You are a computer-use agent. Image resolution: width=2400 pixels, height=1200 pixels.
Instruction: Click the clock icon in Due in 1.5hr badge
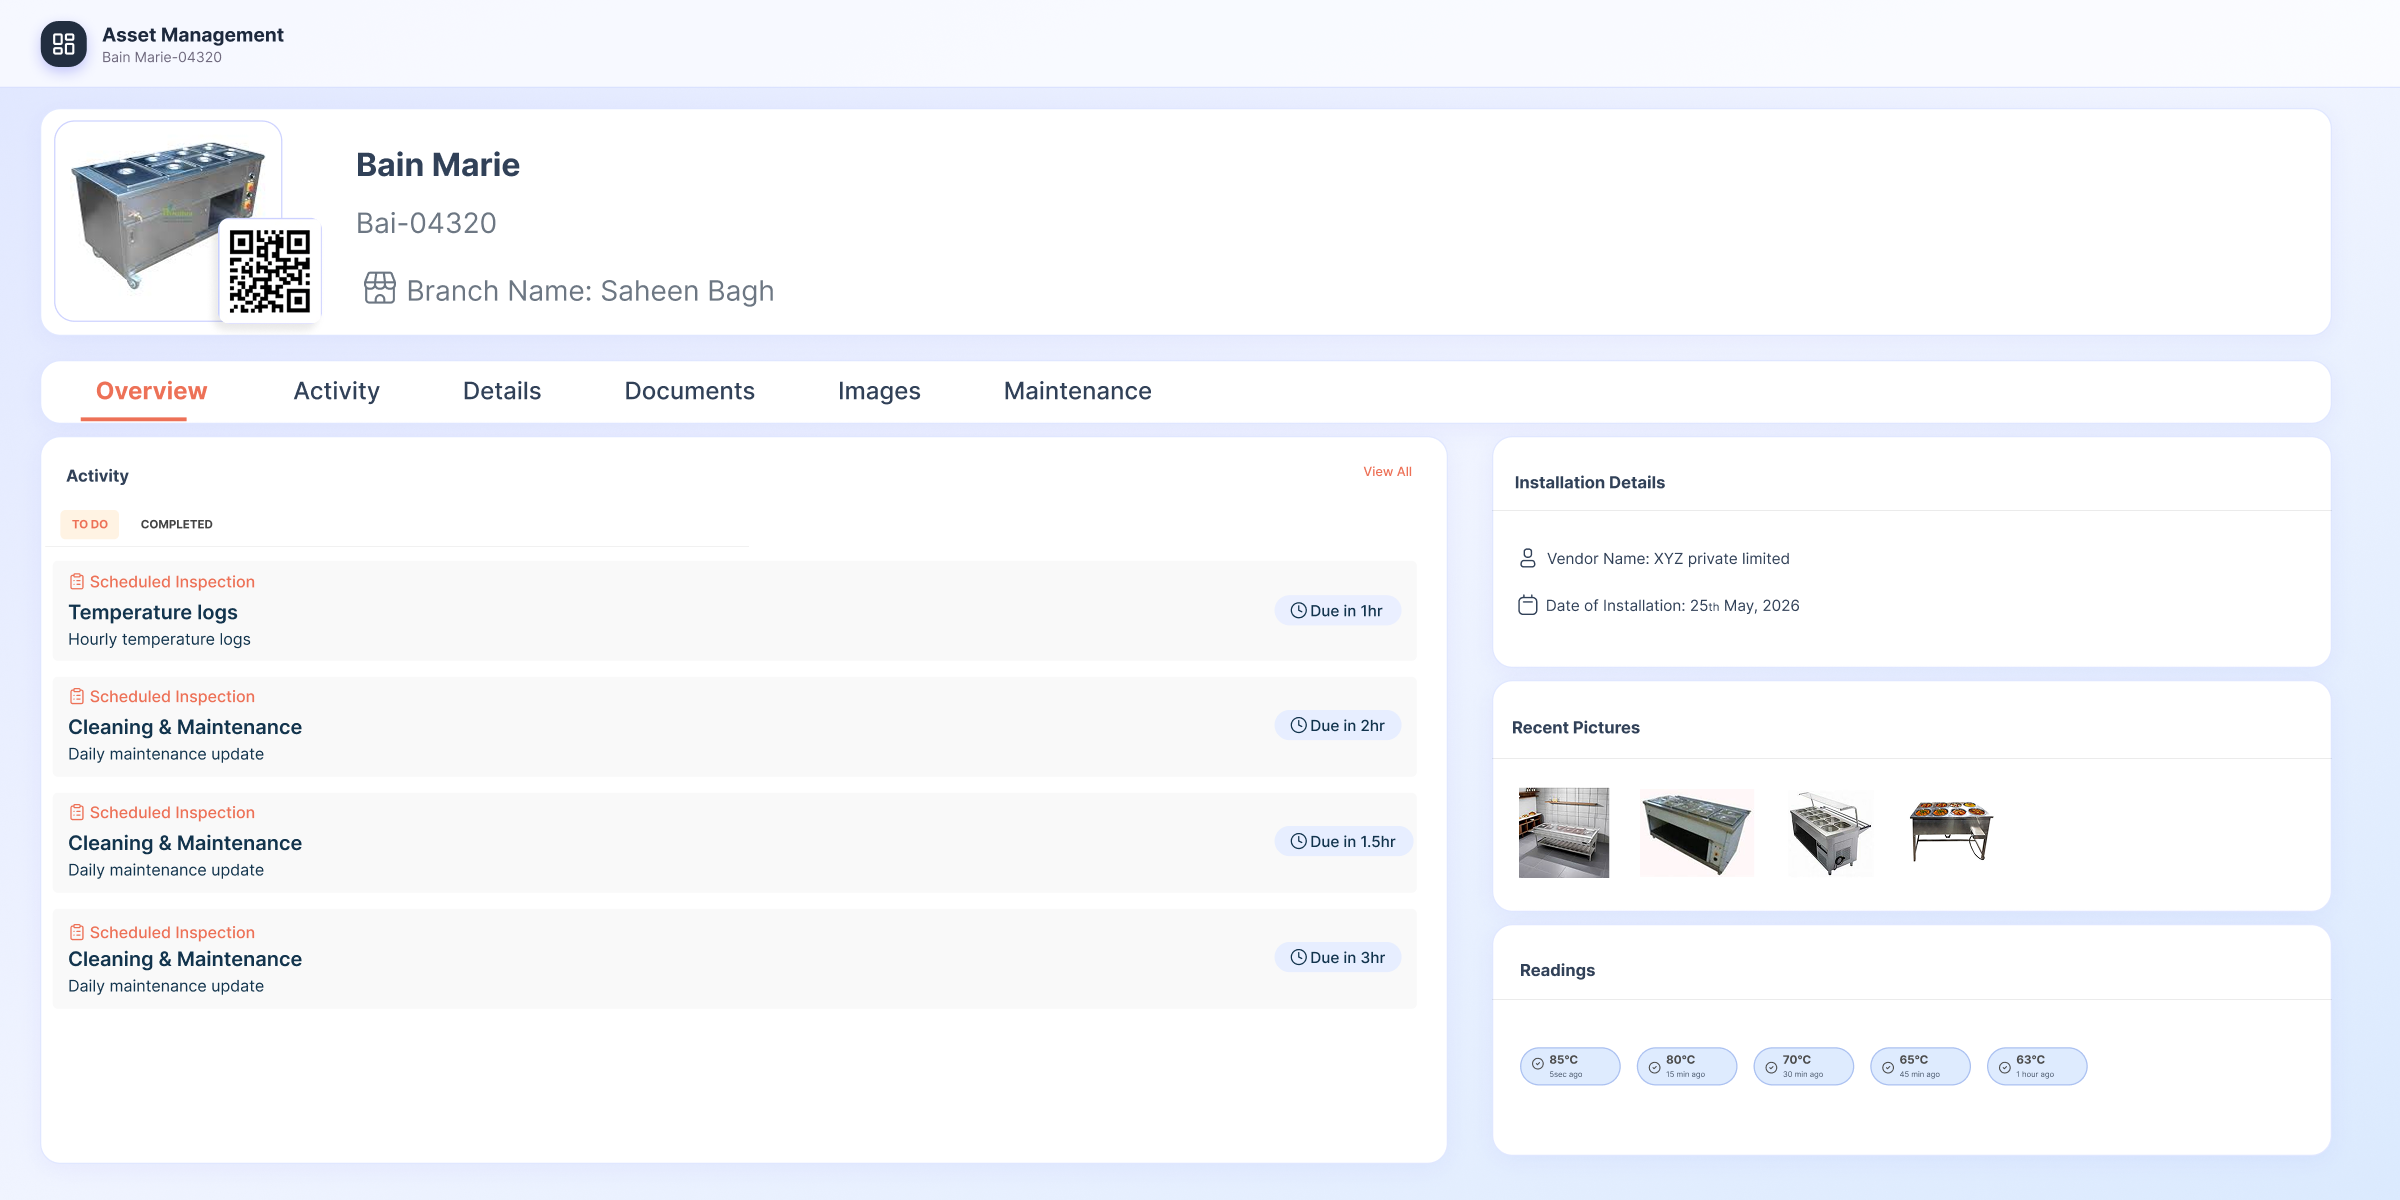coord(1298,841)
